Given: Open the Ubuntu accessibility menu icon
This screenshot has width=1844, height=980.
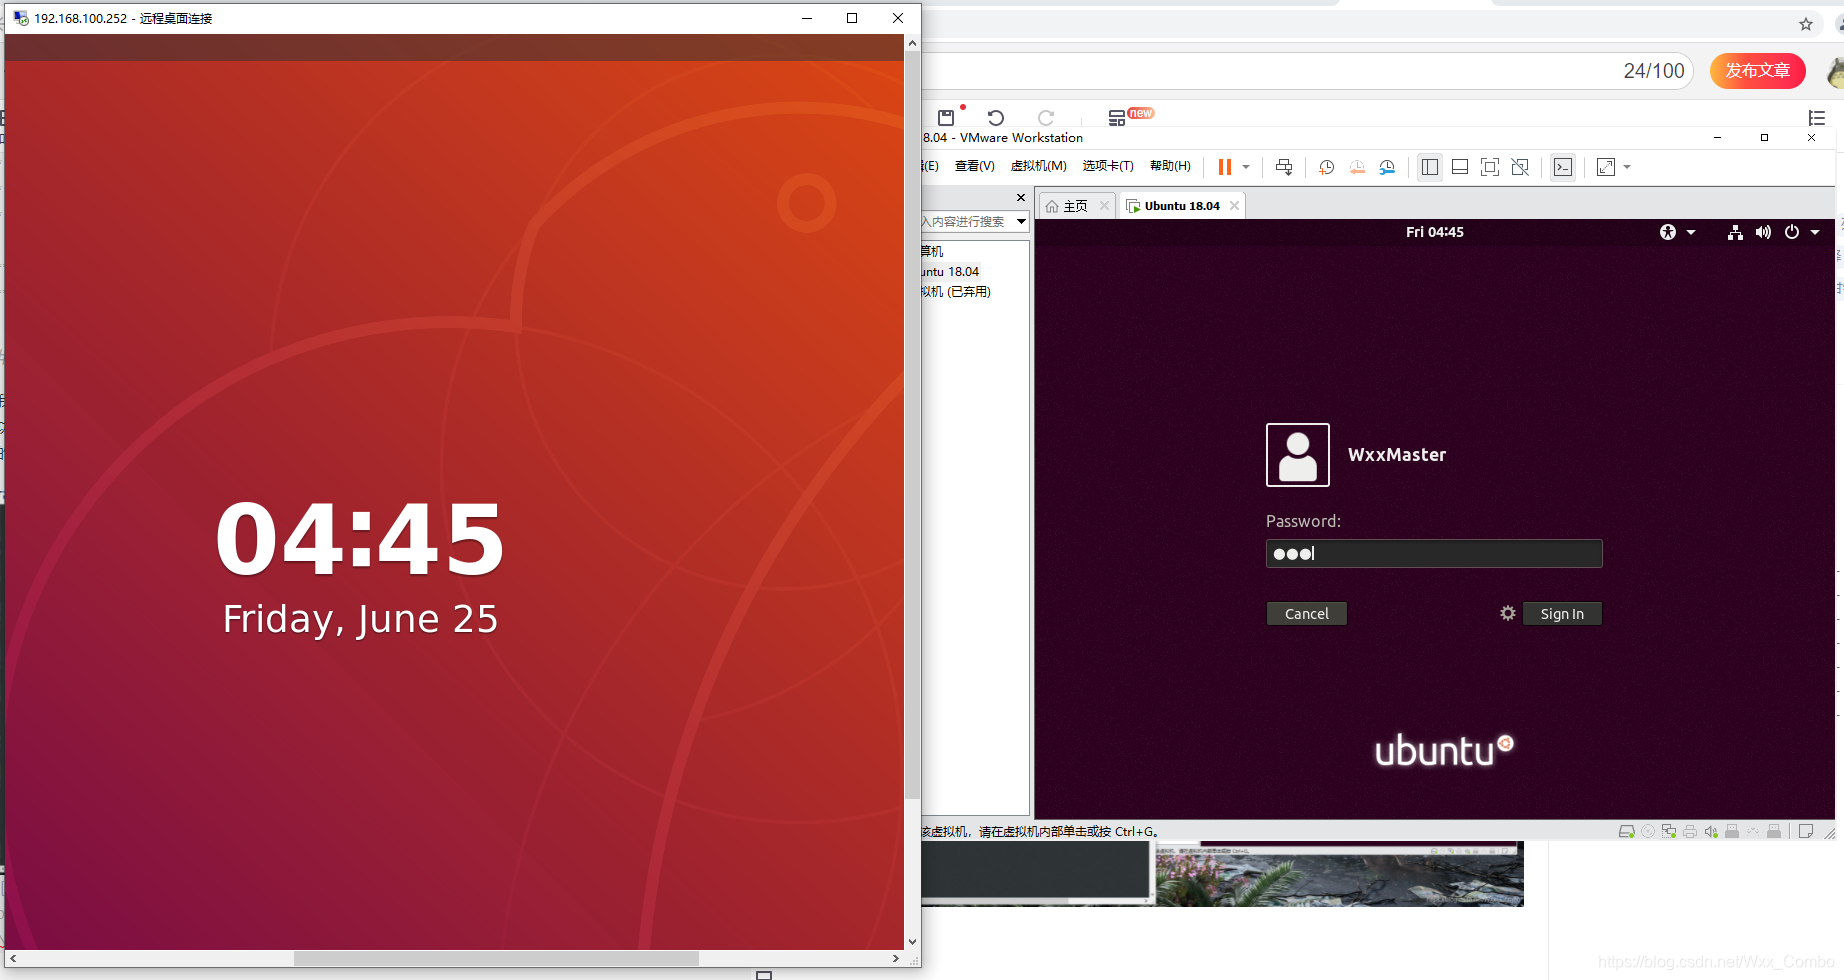Looking at the screenshot, I should [x=1668, y=232].
